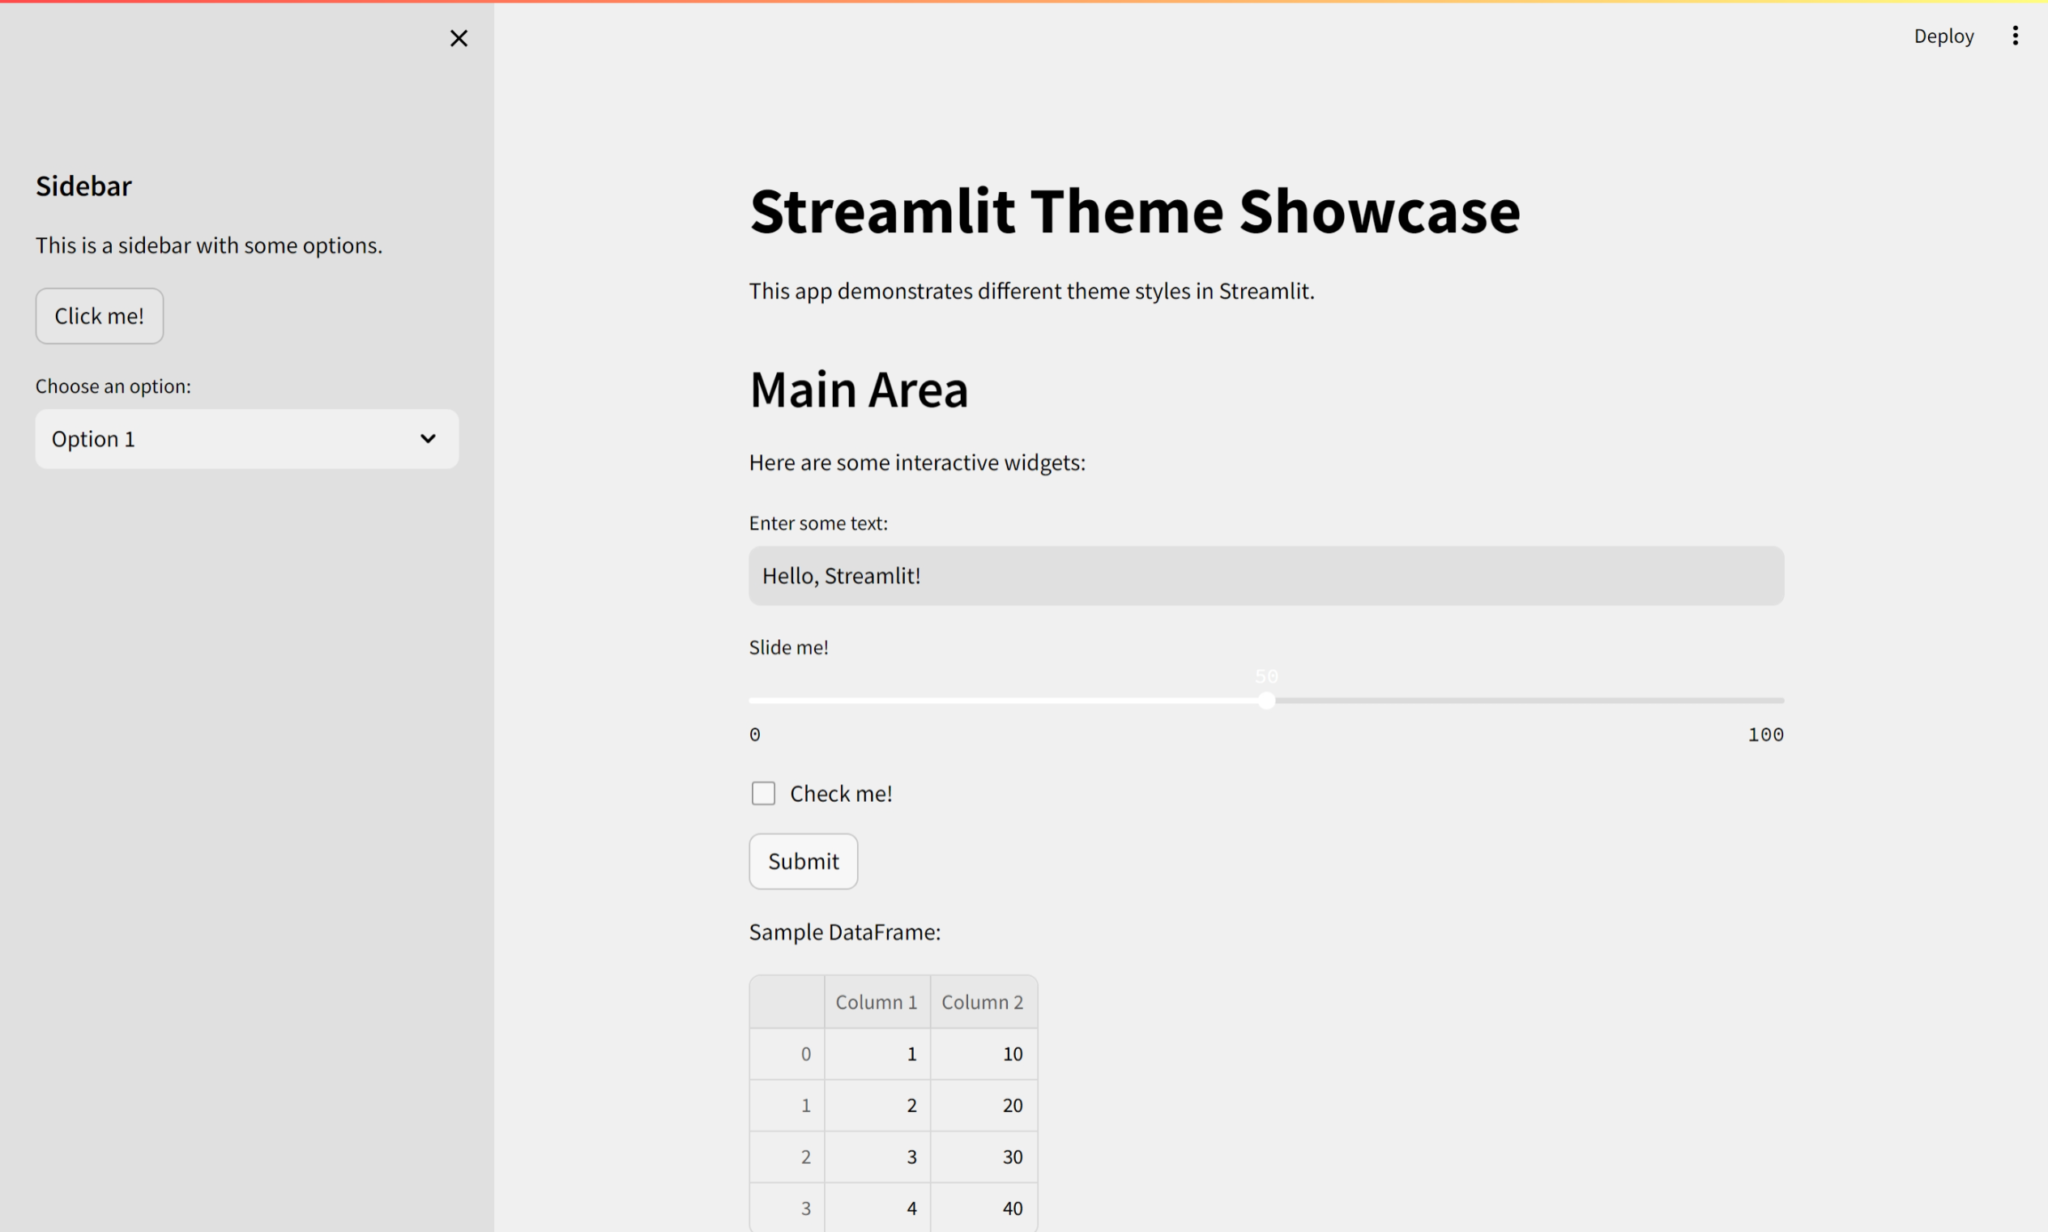Toggle the 'Check me!' checkbox
Image resolution: width=2048 pixels, height=1232 pixels.
click(x=763, y=793)
